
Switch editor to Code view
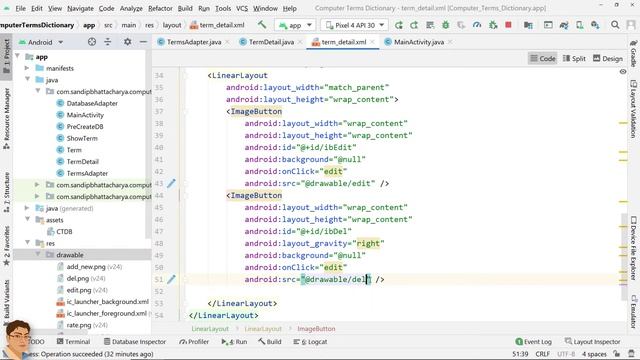(542, 58)
